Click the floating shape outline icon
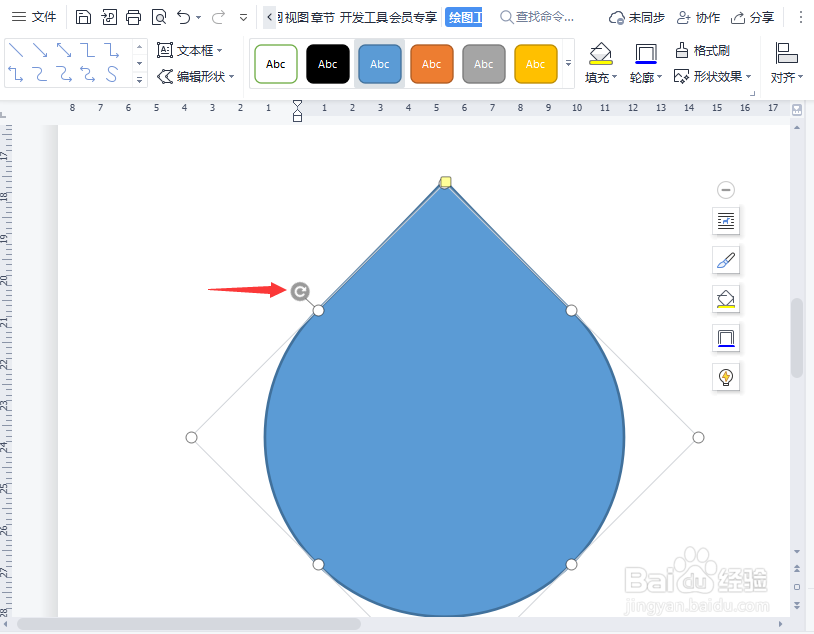This screenshot has width=814, height=634. (726, 338)
